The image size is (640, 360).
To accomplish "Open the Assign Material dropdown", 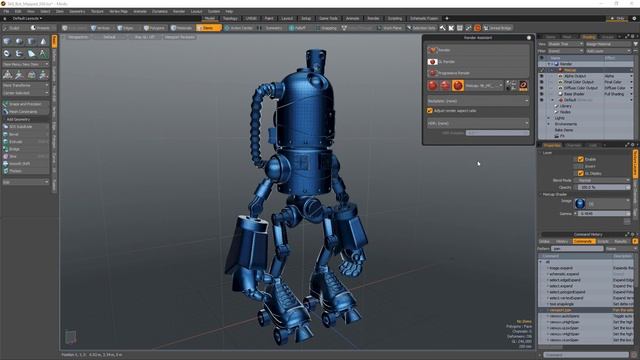I will click(x=608, y=44).
